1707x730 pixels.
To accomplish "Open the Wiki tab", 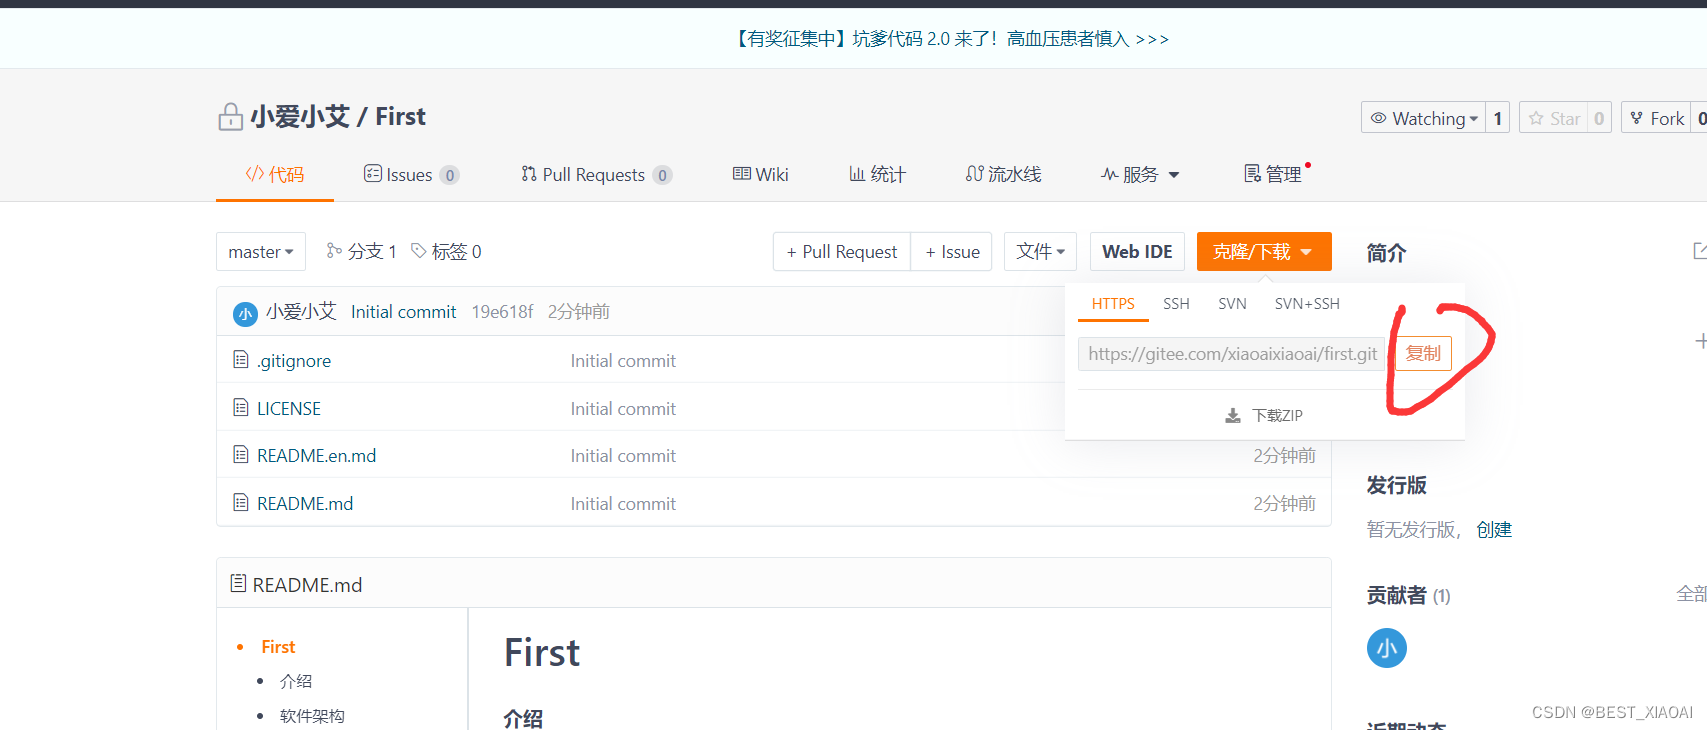I will [761, 174].
